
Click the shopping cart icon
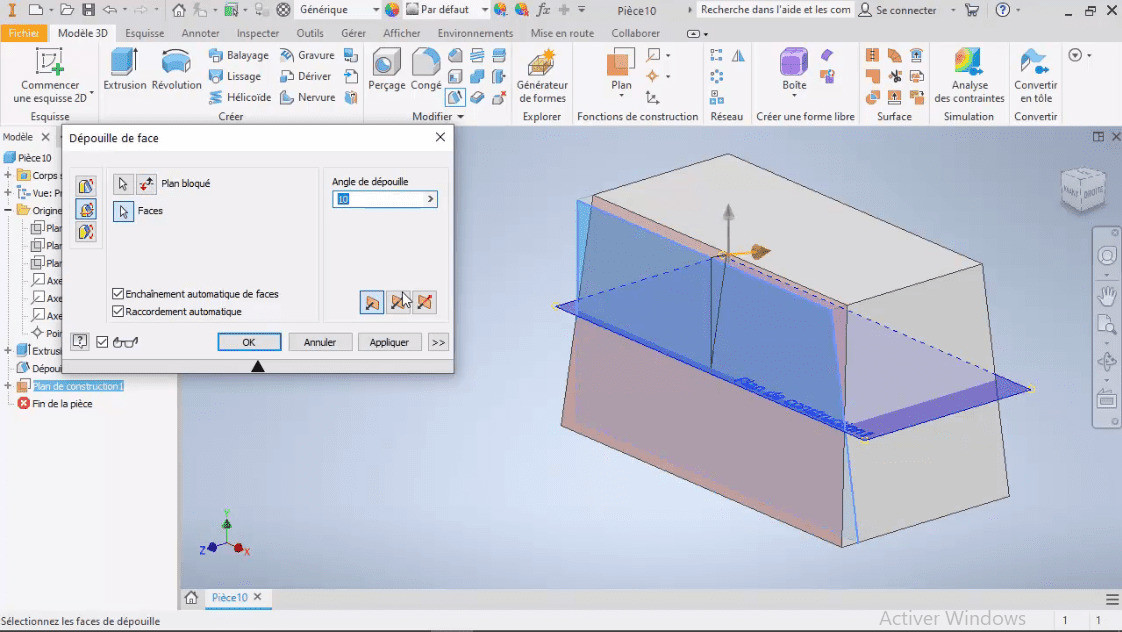972,10
